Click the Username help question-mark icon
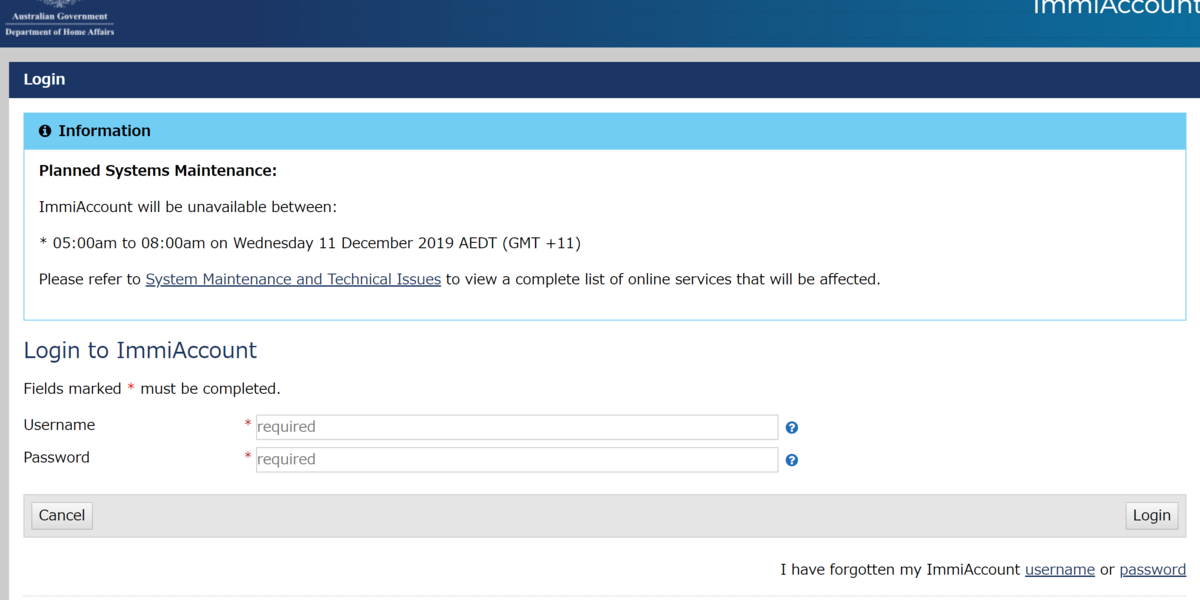The width and height of the screenshot is (1200, 600). [792, 428]
